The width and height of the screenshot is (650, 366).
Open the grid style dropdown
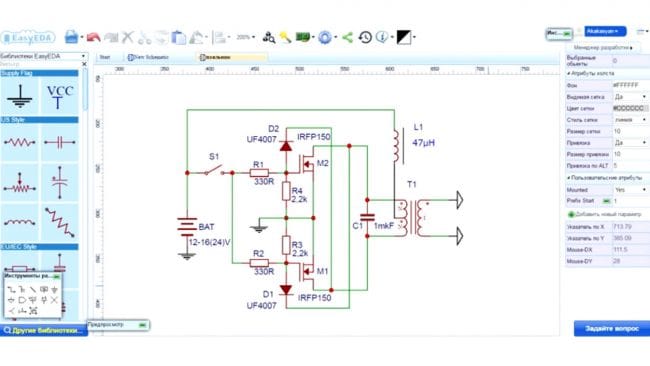click(x=631, y=120)
